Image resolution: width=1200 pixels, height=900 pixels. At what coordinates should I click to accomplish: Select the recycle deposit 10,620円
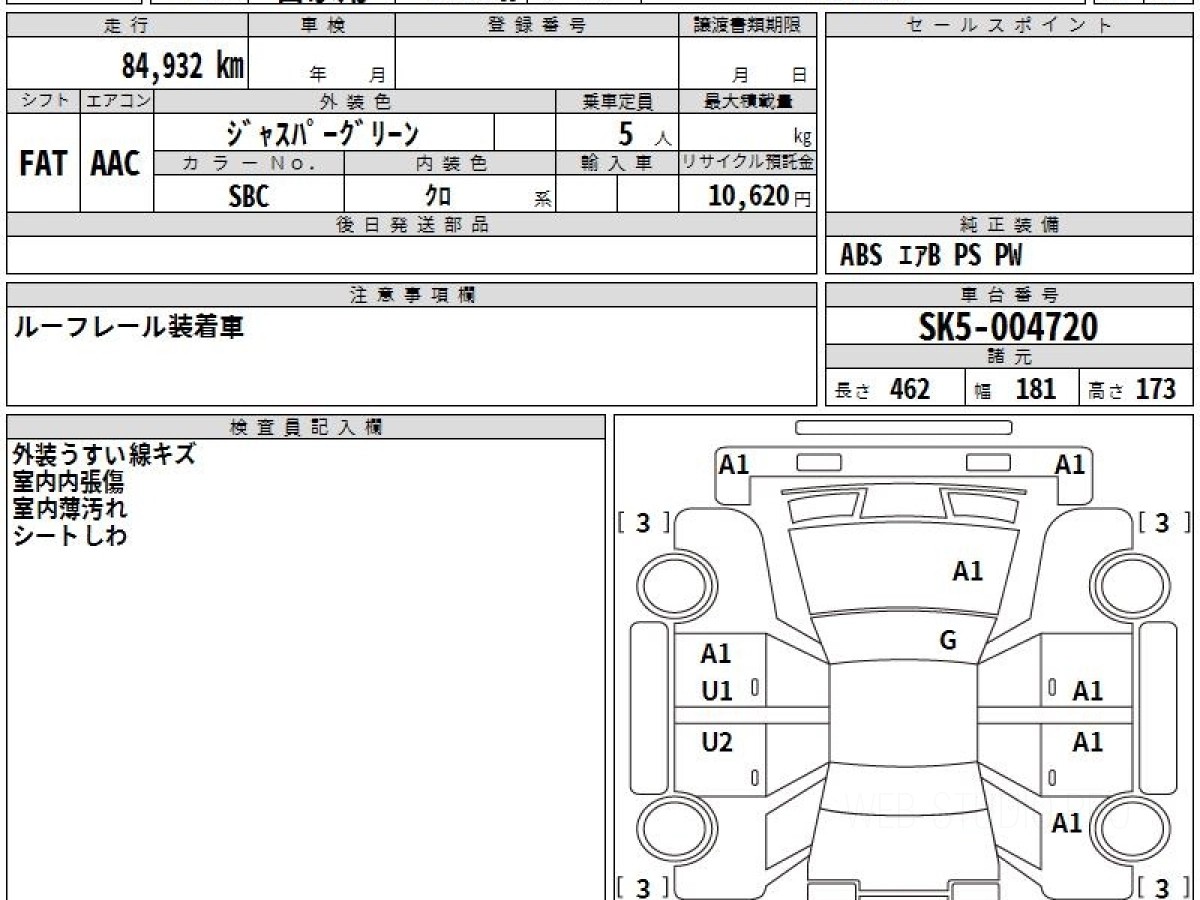[x=760, y=196]
